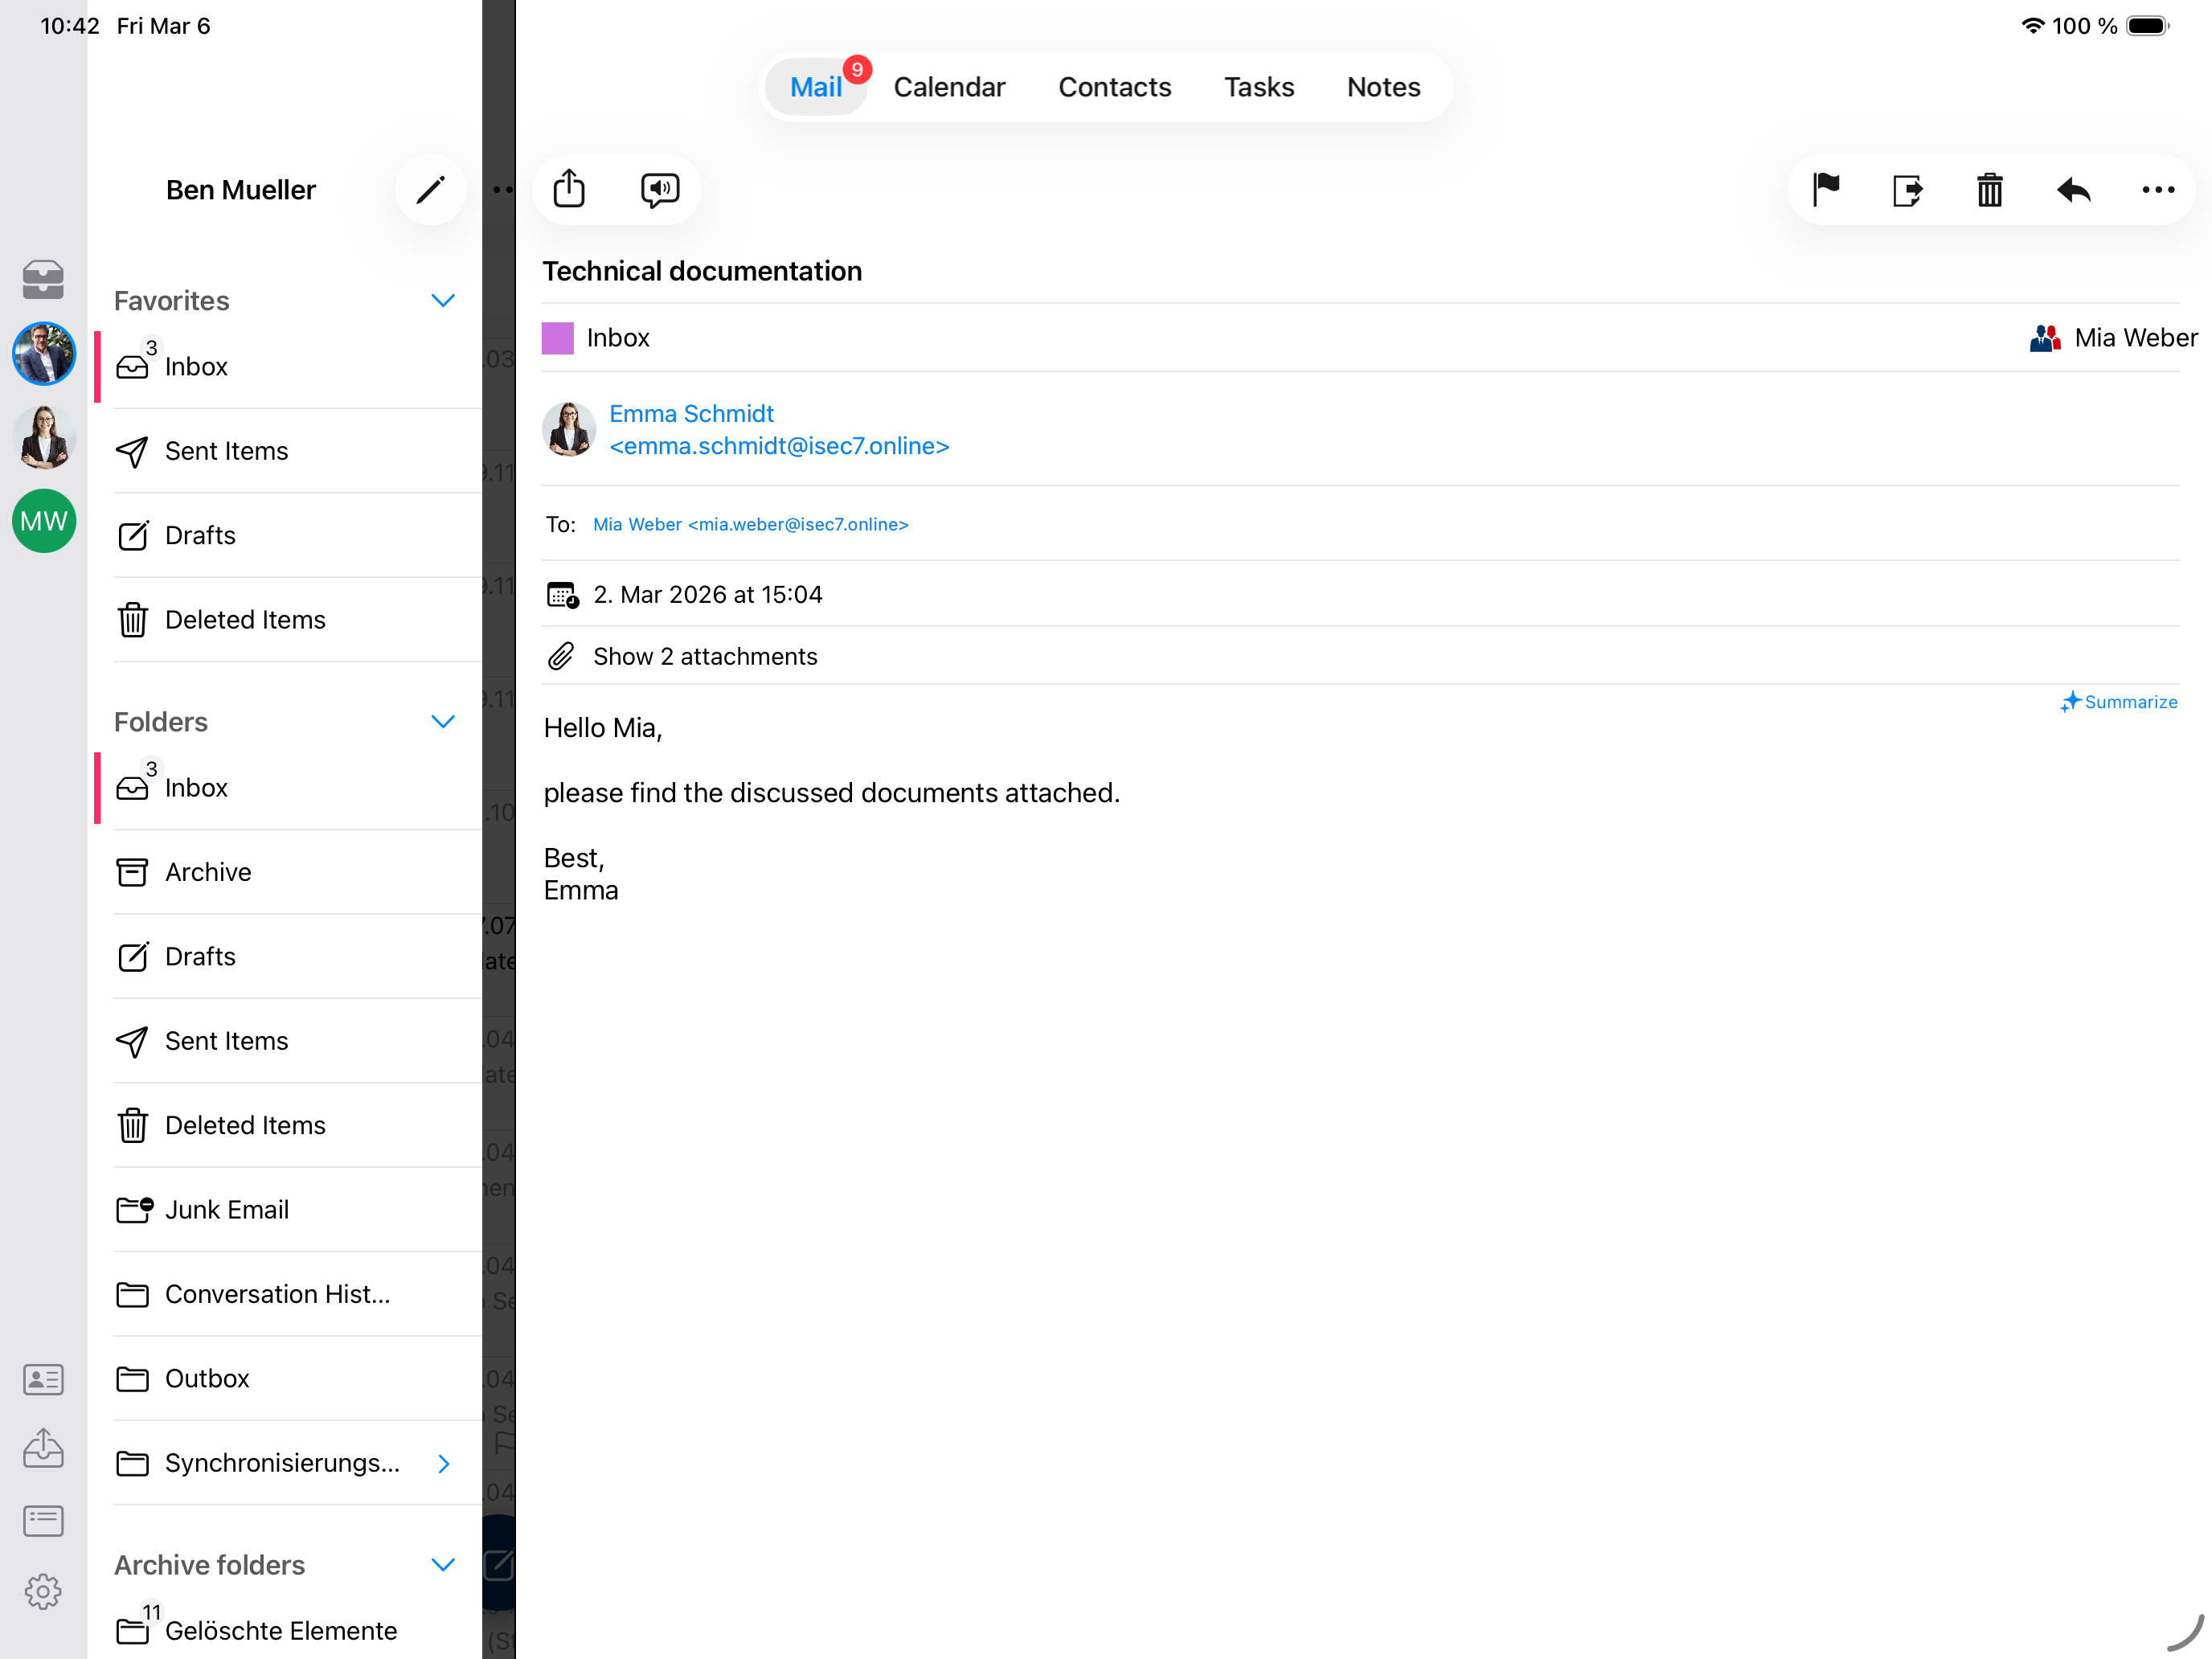This screenshot has width=2212, height=1659.
Task: Open the Notes tab
Action: 1383,87
